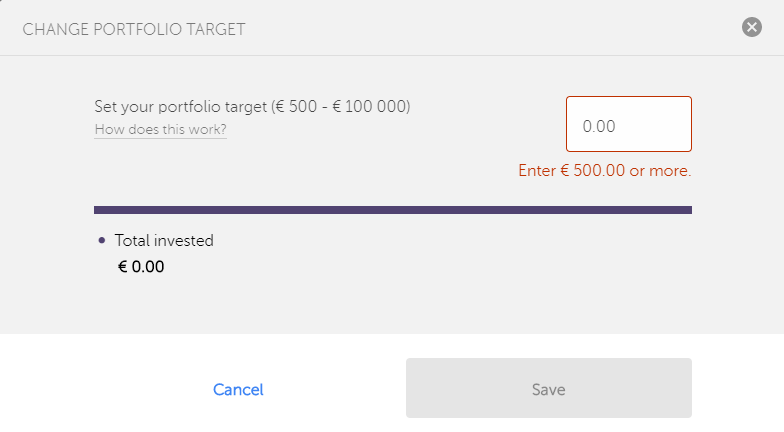This screenshot has height=432, width=784.
Task: Click the € 0.00 invested amount
Action: [141, 267]
